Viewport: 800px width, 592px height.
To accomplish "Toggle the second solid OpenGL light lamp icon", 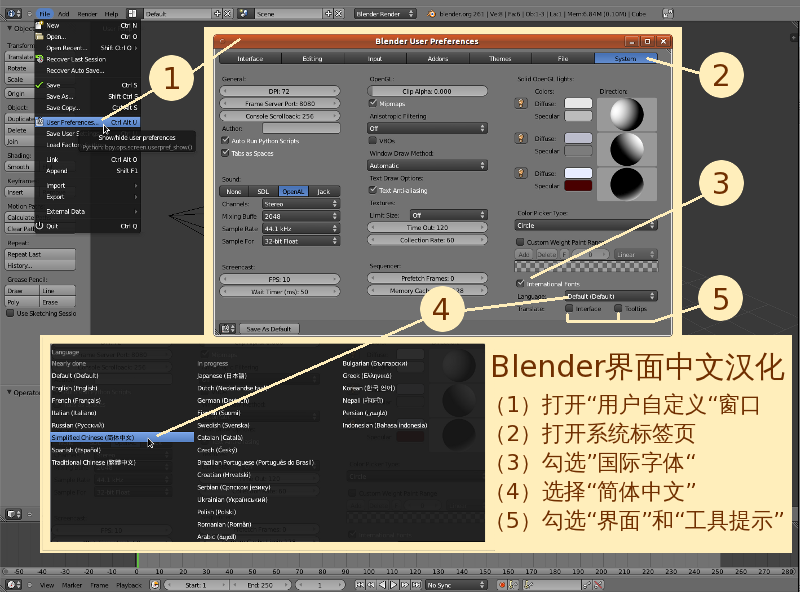I will [521, 138].
